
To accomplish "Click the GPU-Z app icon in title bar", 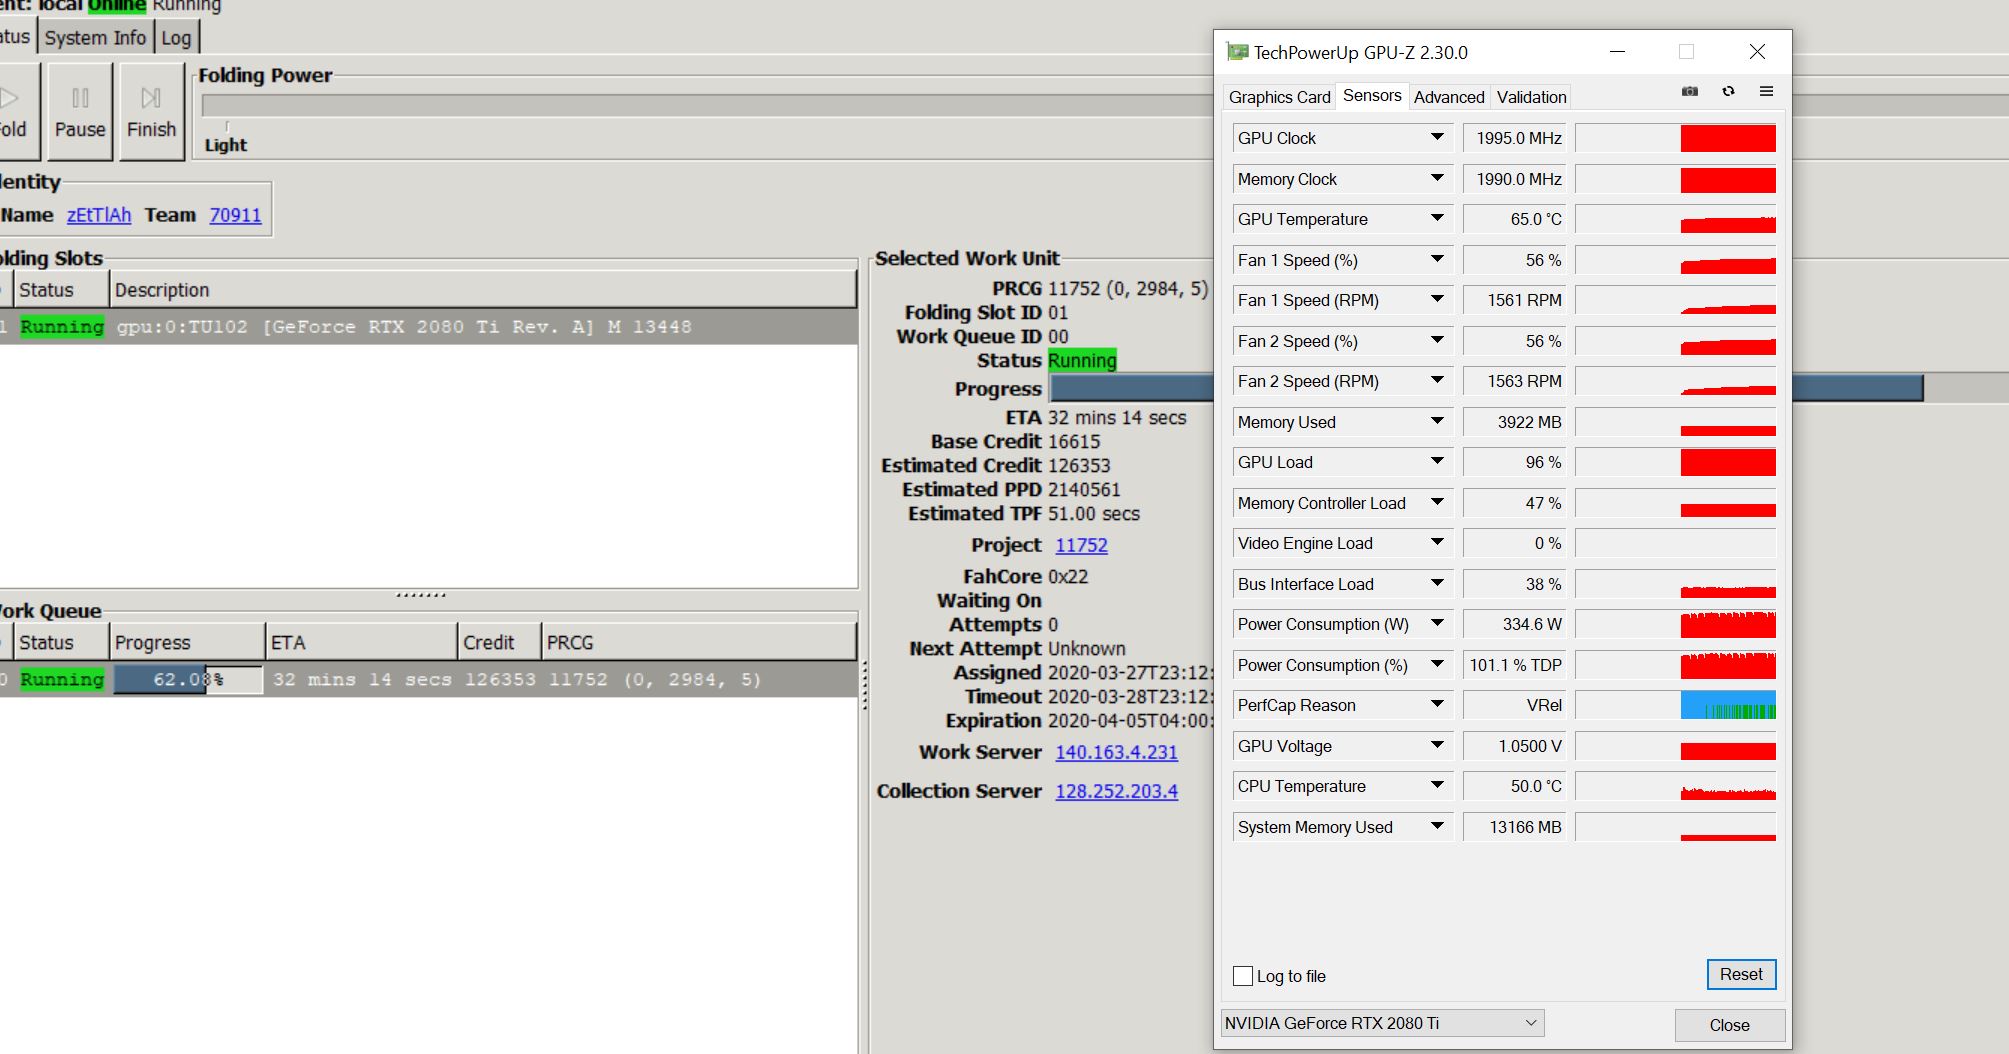I will pyautogui.click(x=1238, y=52).
